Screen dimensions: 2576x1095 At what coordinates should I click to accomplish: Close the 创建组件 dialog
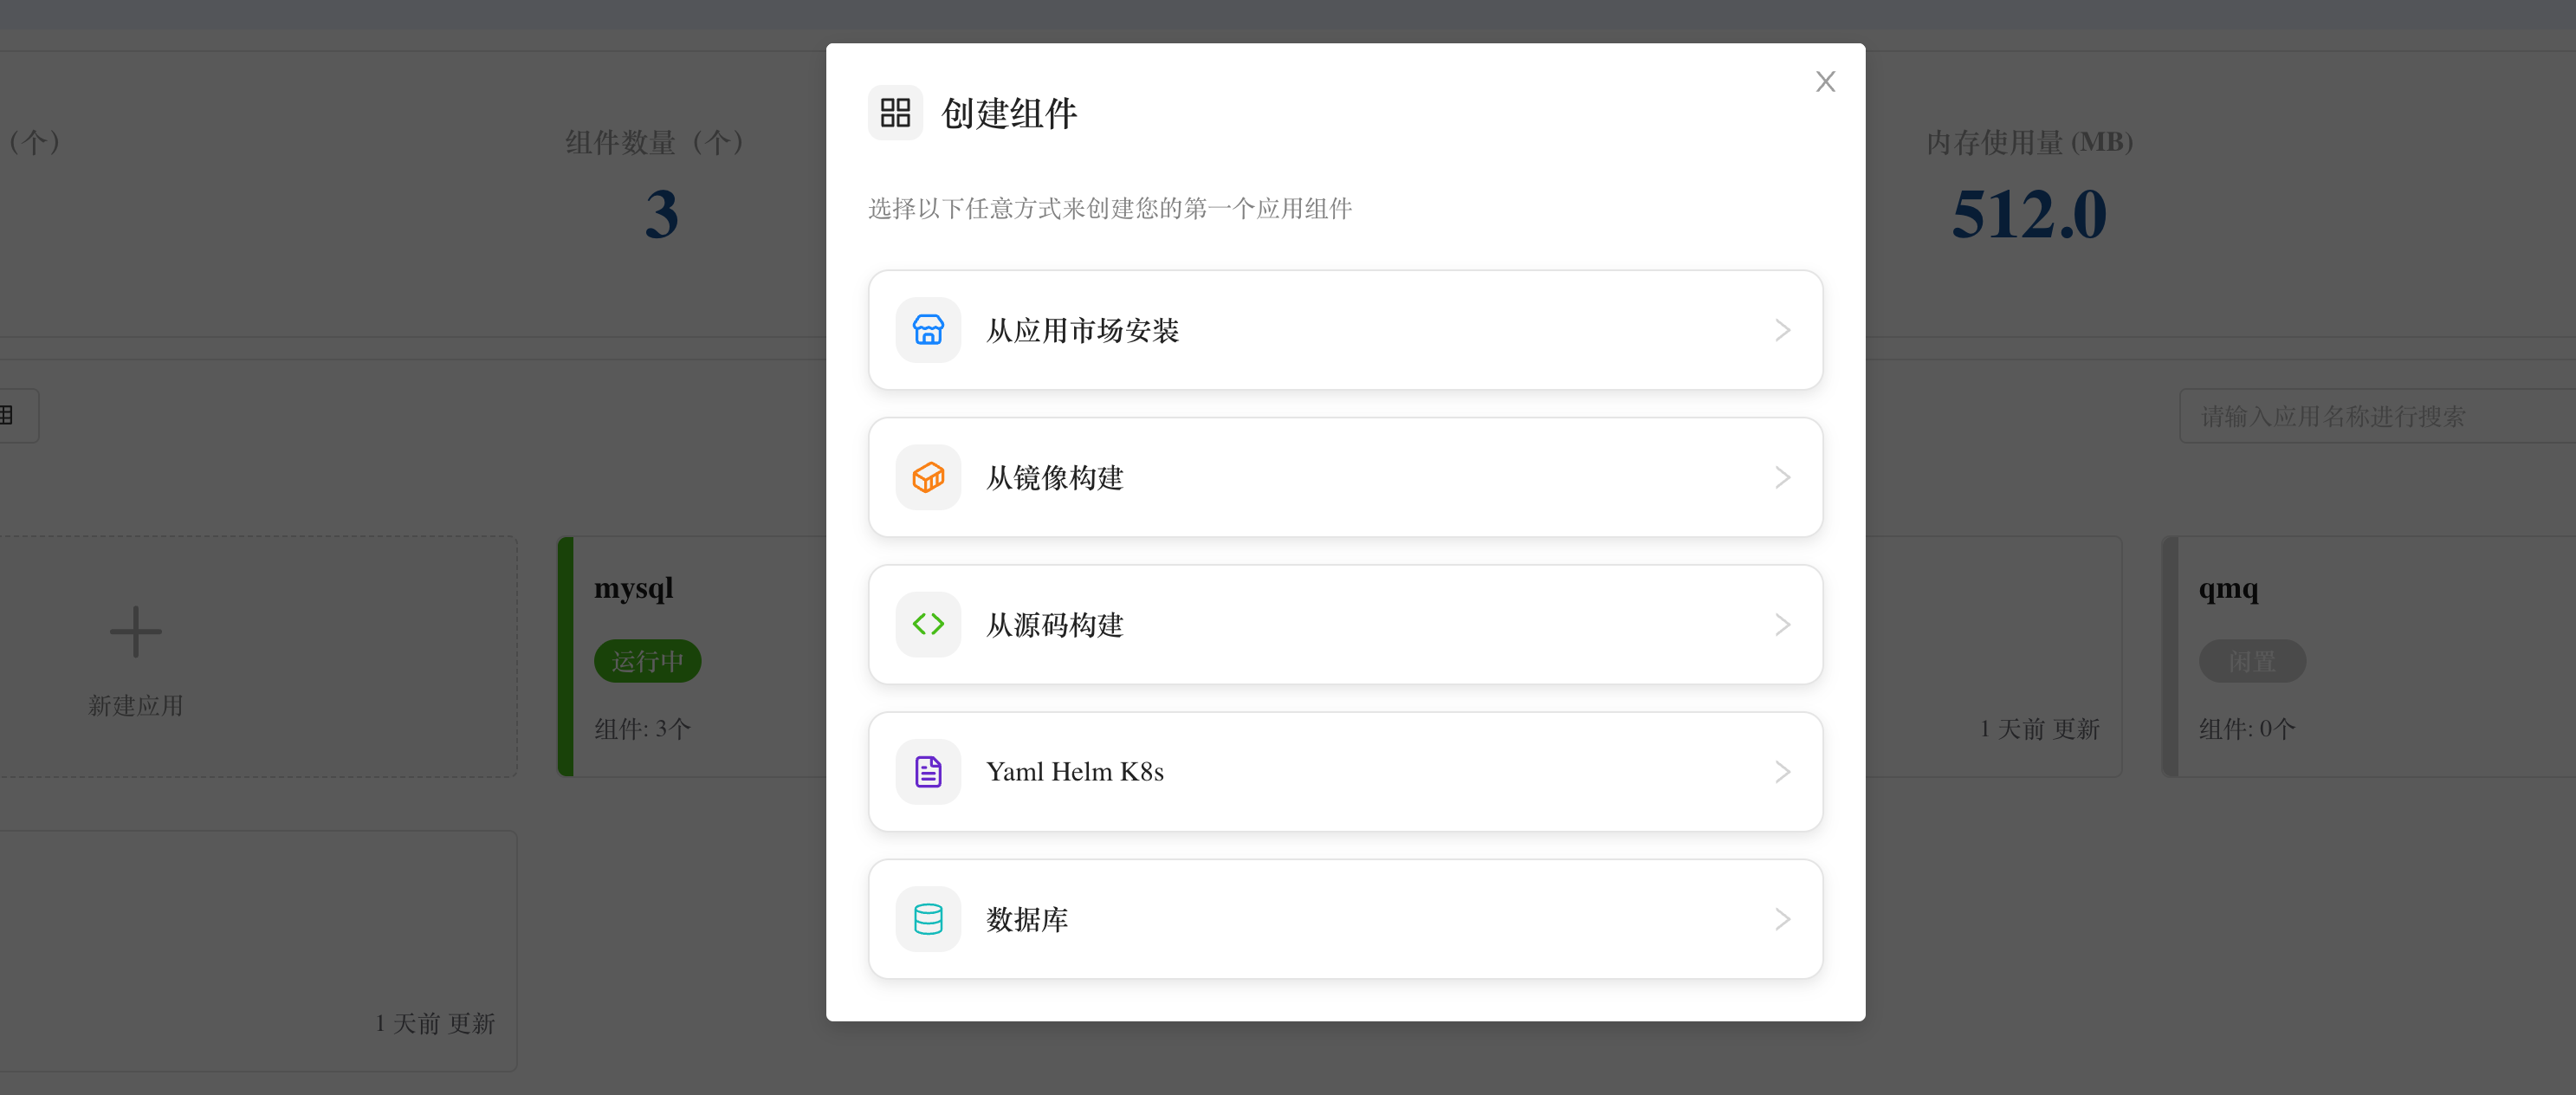point(1825,82)
